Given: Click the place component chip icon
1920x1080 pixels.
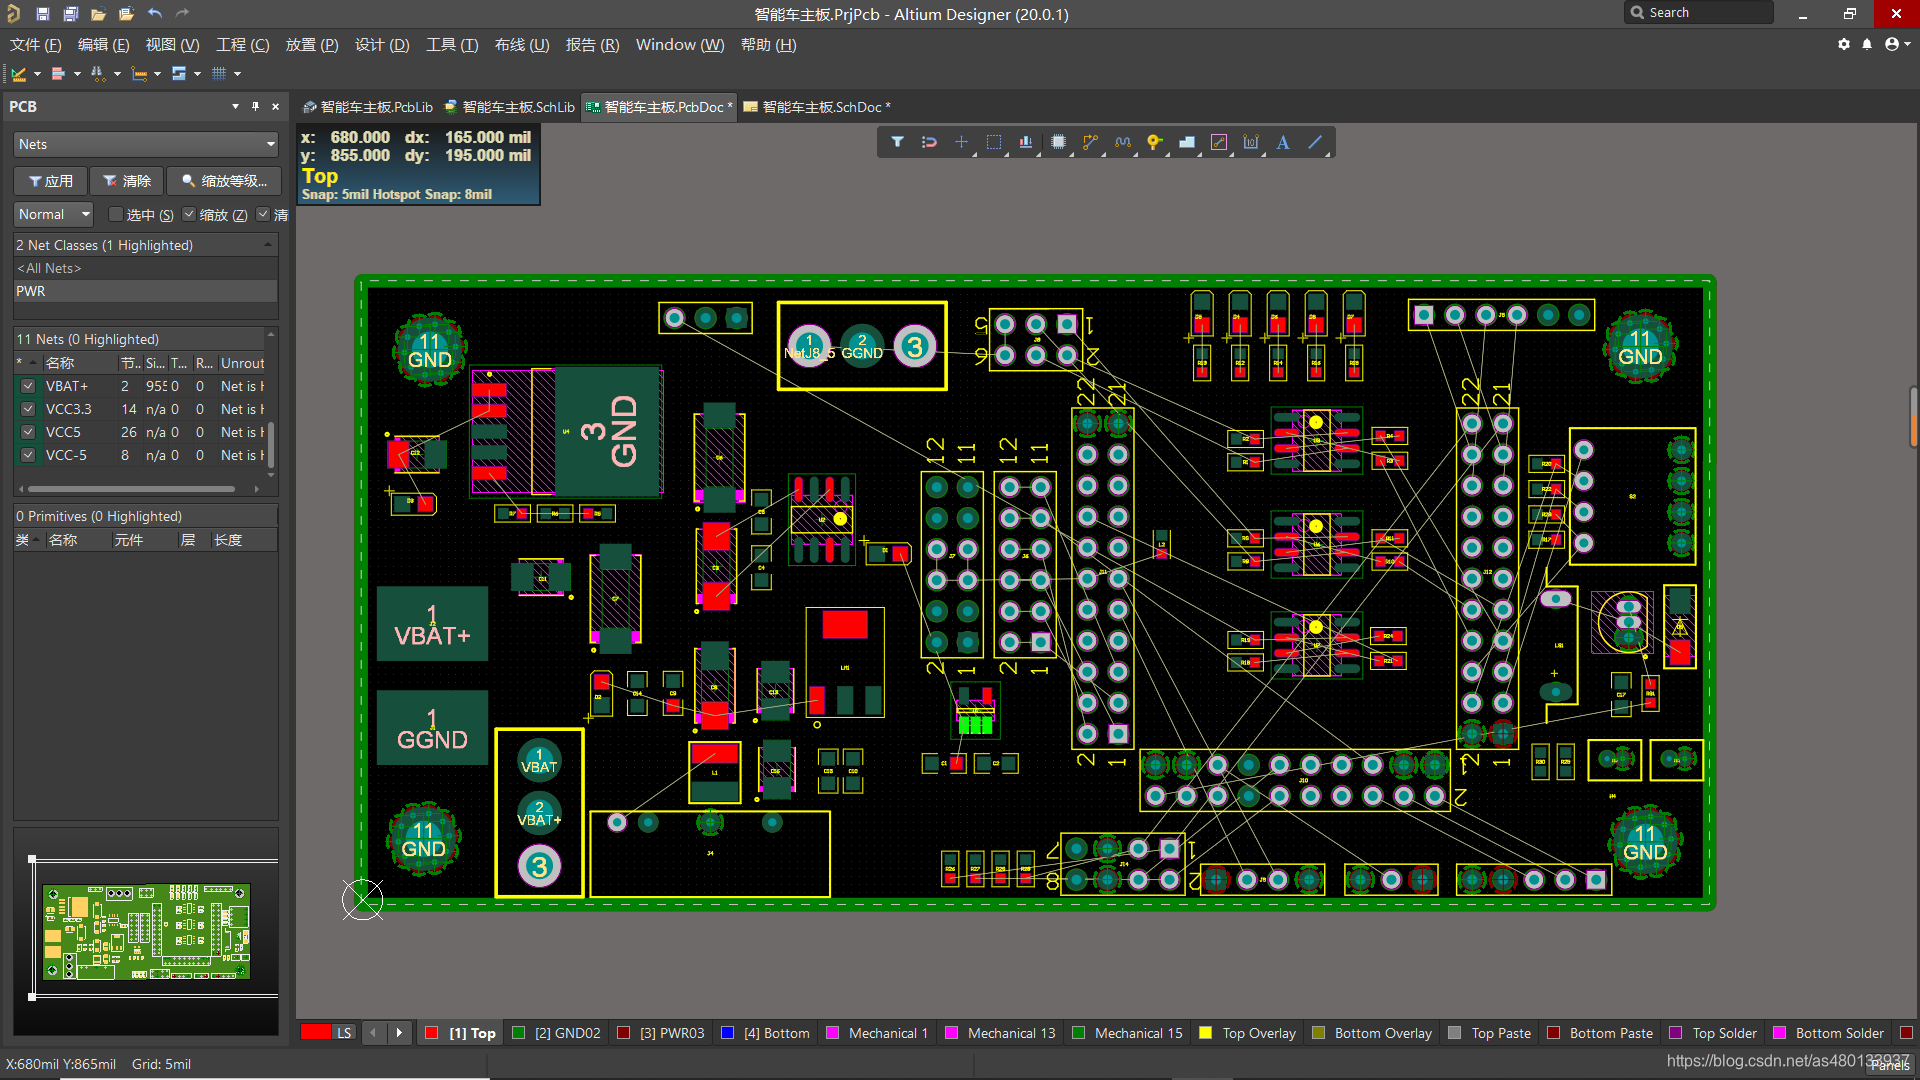Looking at the screenshot, I should (1058, 142).
